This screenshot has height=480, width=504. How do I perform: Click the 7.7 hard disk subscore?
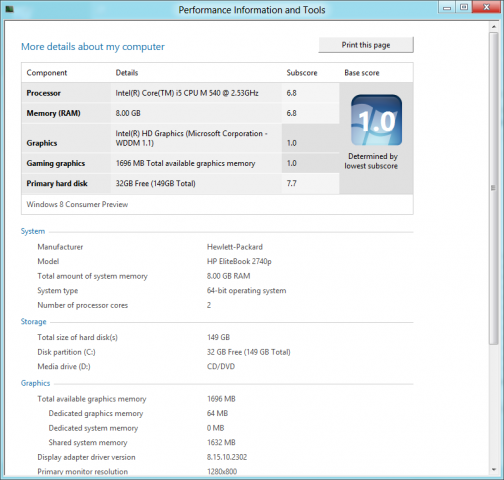coord(291,183)
